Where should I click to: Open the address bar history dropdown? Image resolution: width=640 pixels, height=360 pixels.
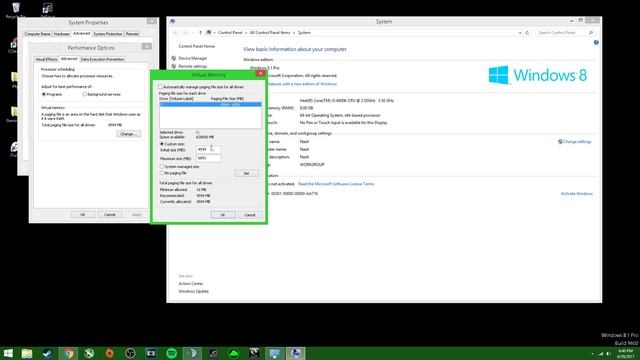tap(520, 33)
